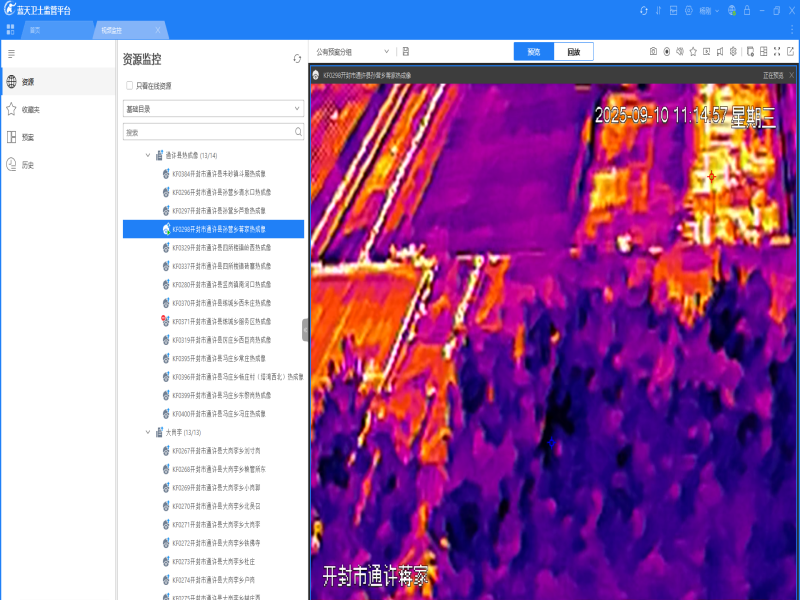Mute audio using the speaker icon
The width and height of the screenshot is (800, 600).
[679, 51]
